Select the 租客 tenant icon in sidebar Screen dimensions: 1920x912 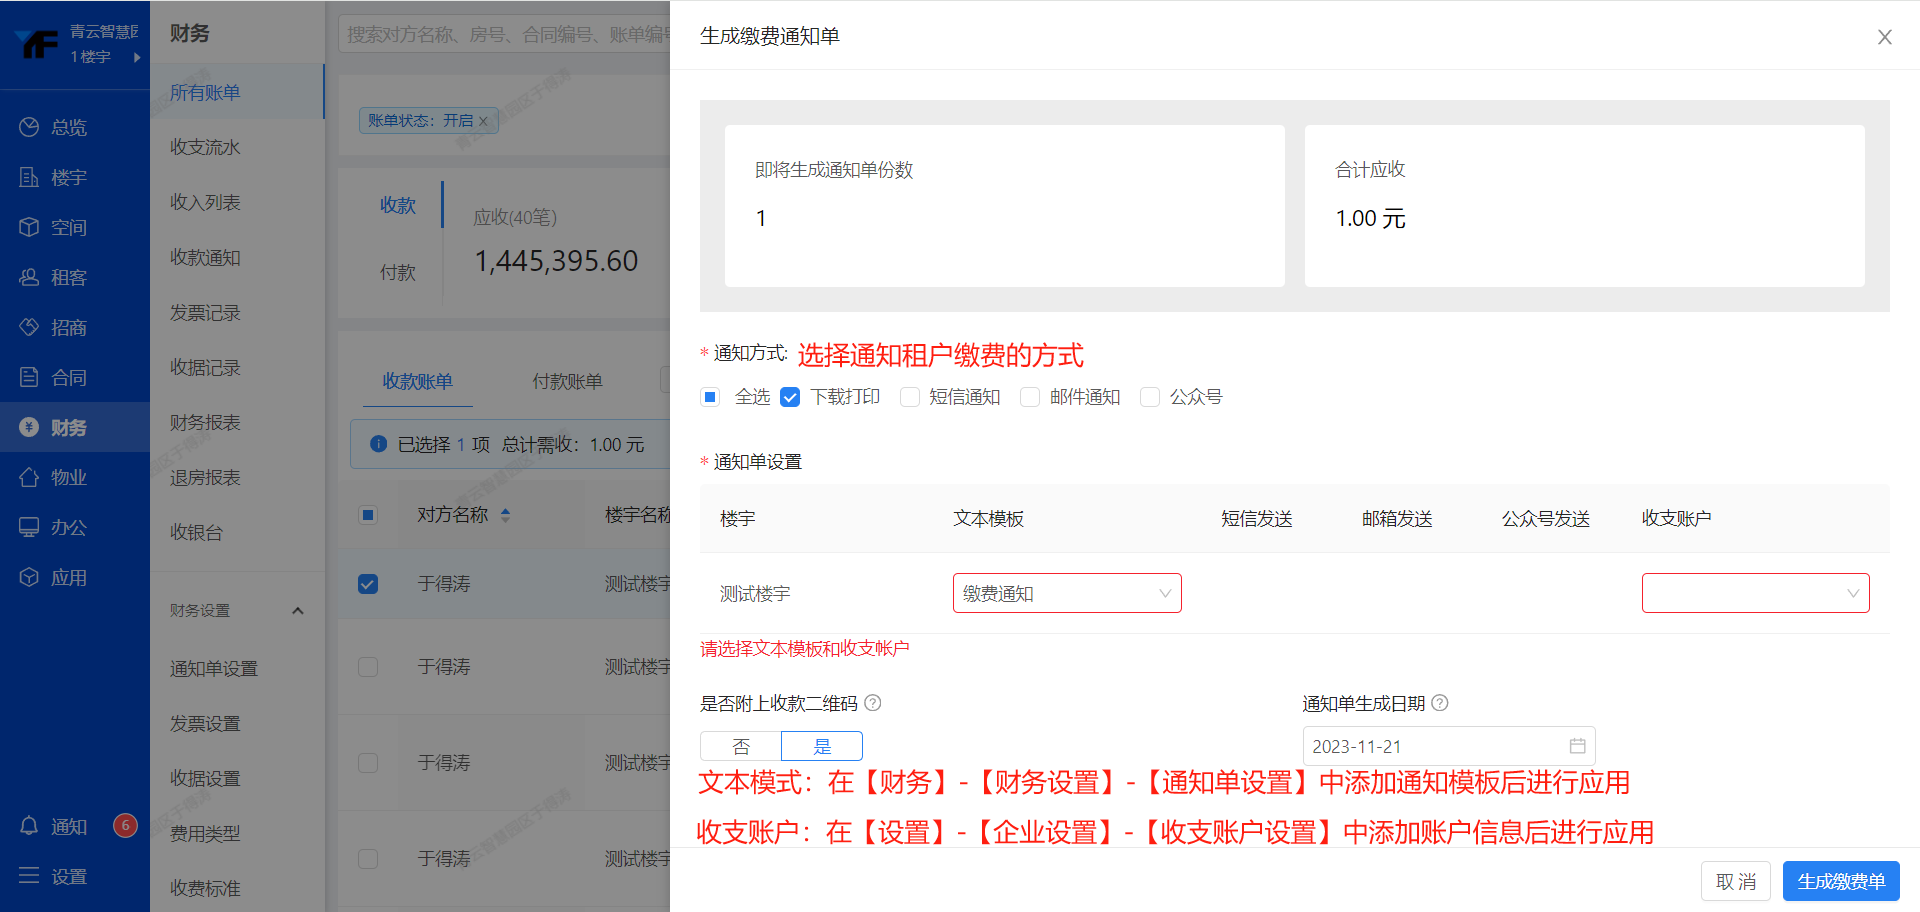(x=29, y=277)
